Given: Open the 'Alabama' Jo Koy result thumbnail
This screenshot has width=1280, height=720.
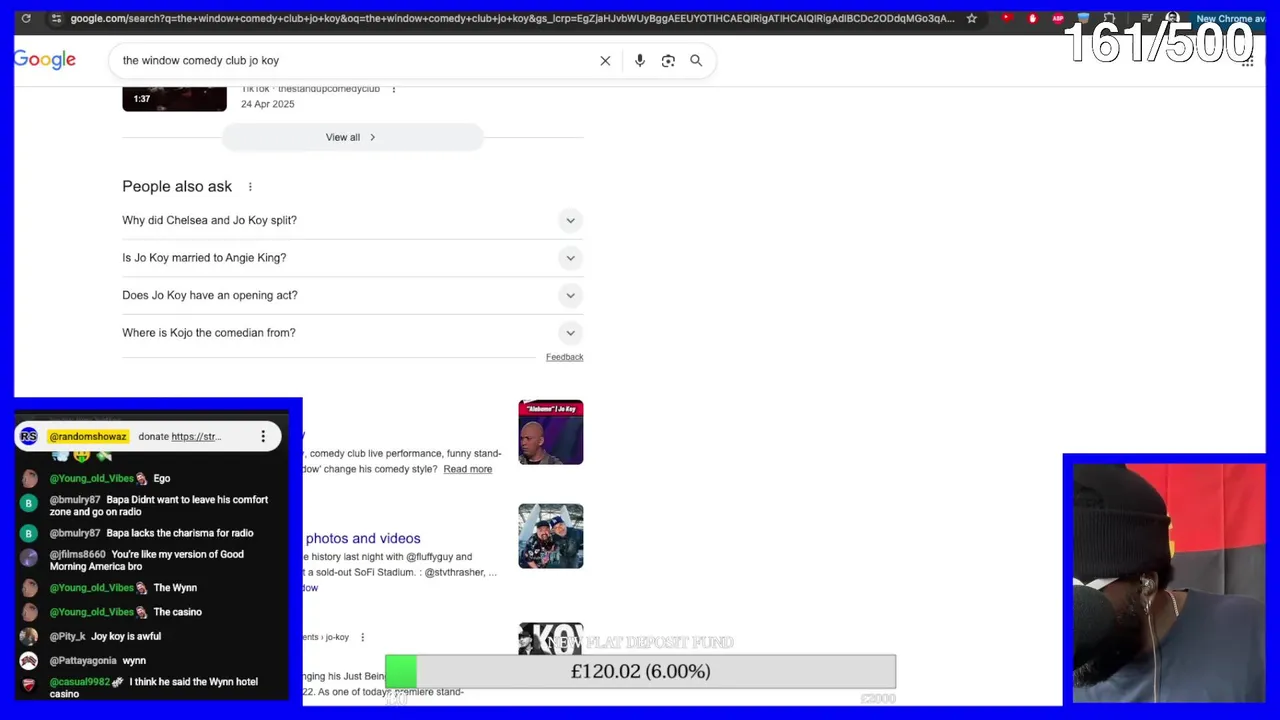Looking at the screenshot, I should click(x=550, y=432).
